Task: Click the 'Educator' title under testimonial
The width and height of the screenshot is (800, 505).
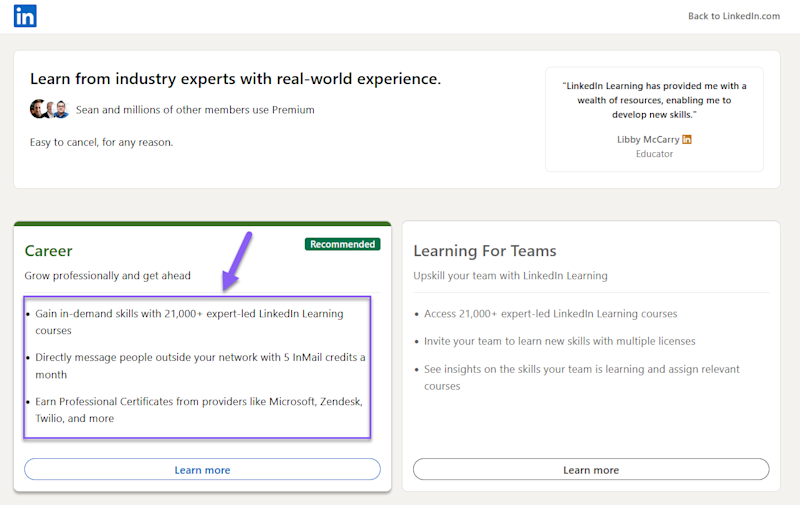Action: pyautogui.click(x=654, y=154)
